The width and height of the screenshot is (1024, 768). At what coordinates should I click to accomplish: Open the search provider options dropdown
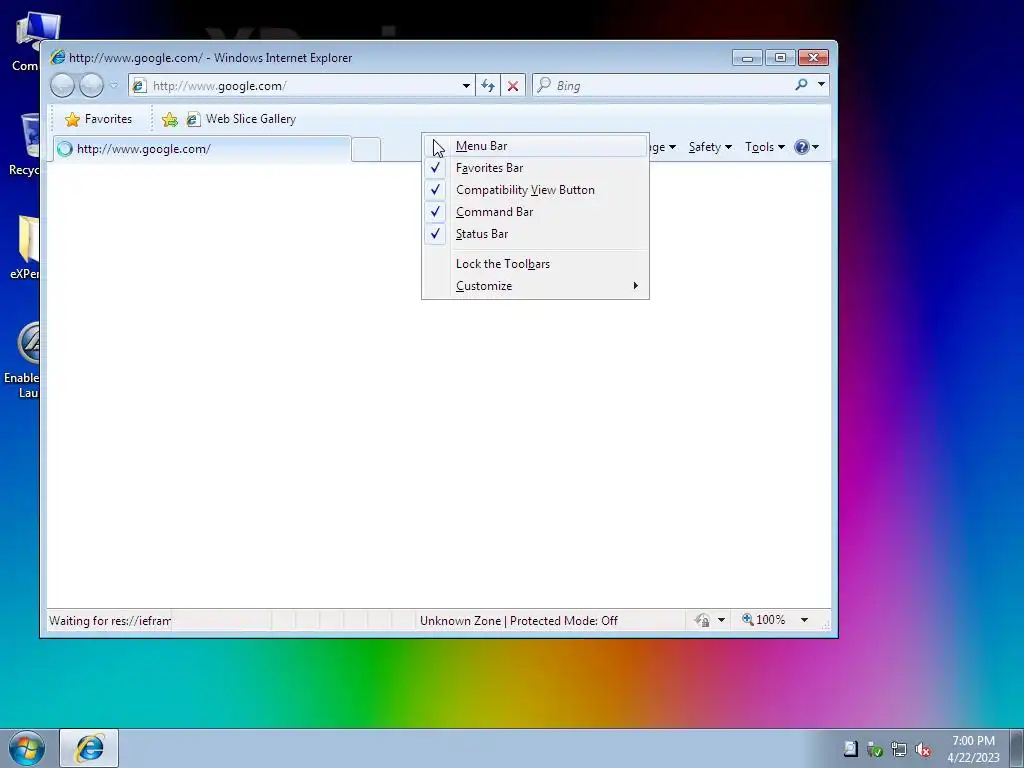[x=822, y=84]
